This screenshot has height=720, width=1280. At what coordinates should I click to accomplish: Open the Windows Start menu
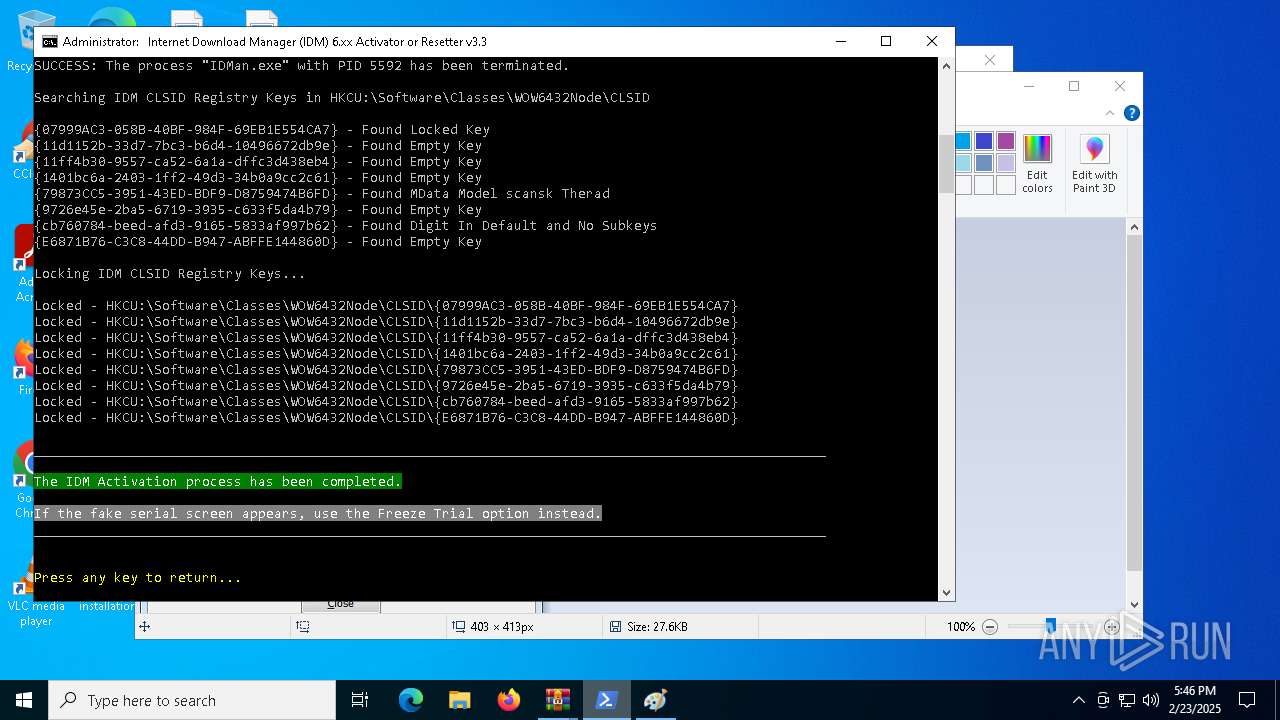(24, 700)
